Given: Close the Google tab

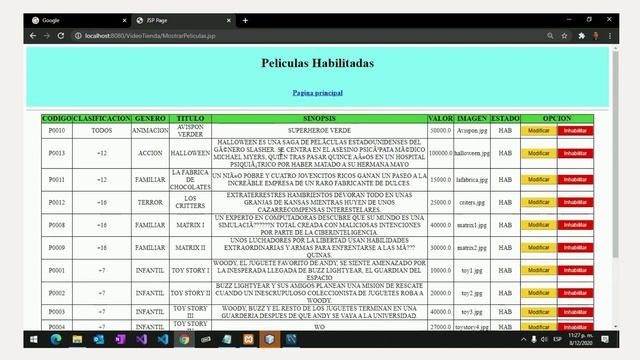Looking at the screenshot, I should 124,20.
